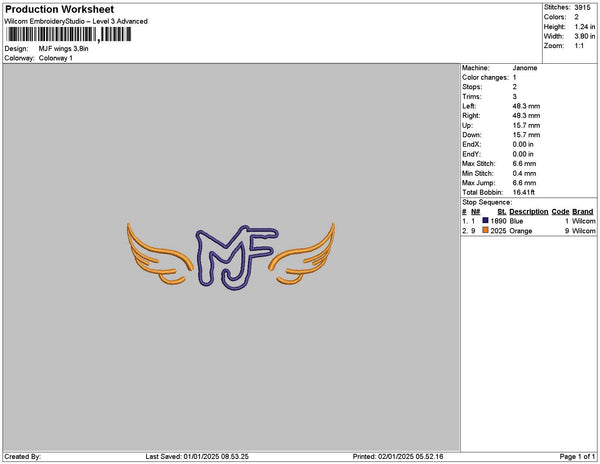
Task: Click the design name 'MJF wings 3,8in'
Action: click(x=64, y=49)
